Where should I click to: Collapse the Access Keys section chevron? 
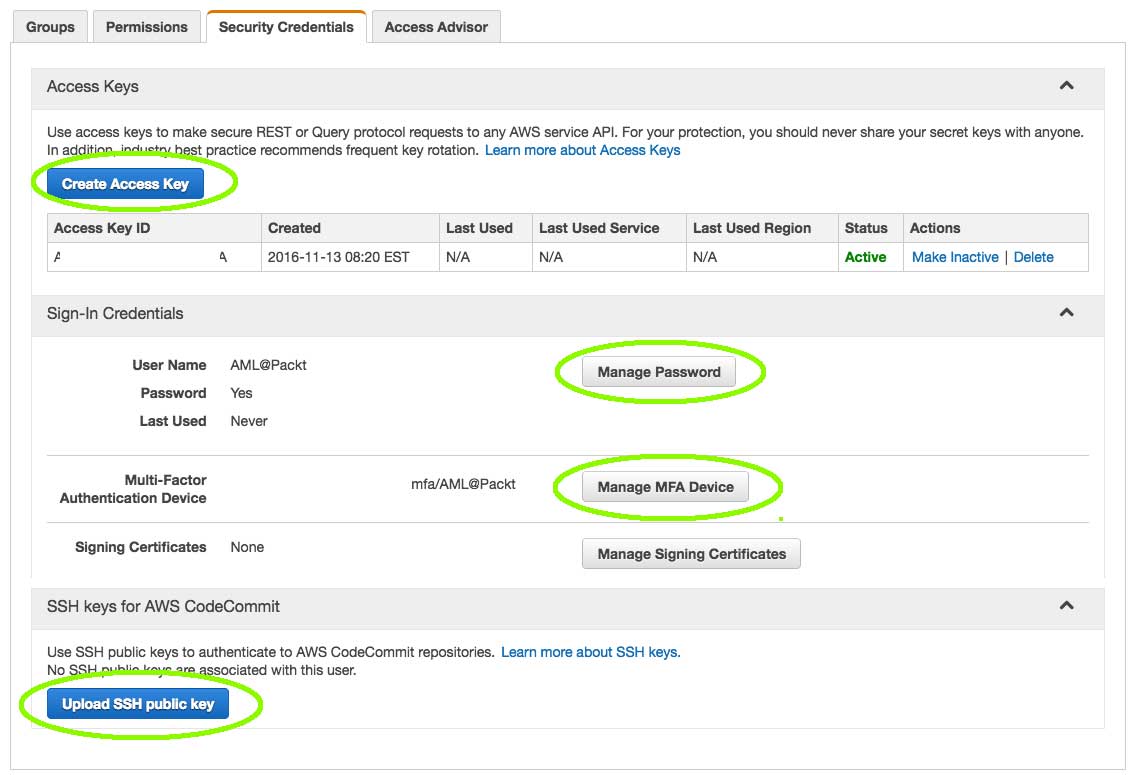click(1066, 86)
